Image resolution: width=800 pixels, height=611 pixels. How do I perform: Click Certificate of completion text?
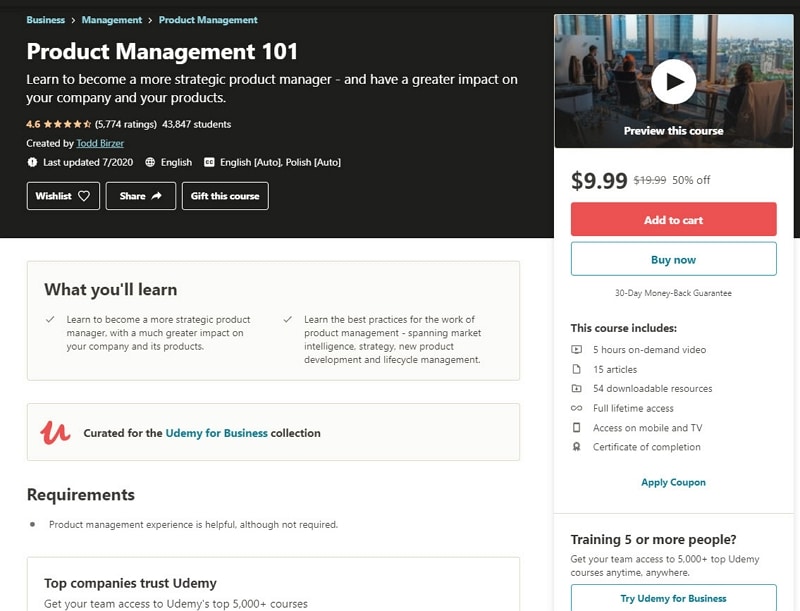(x=646, y=447)
